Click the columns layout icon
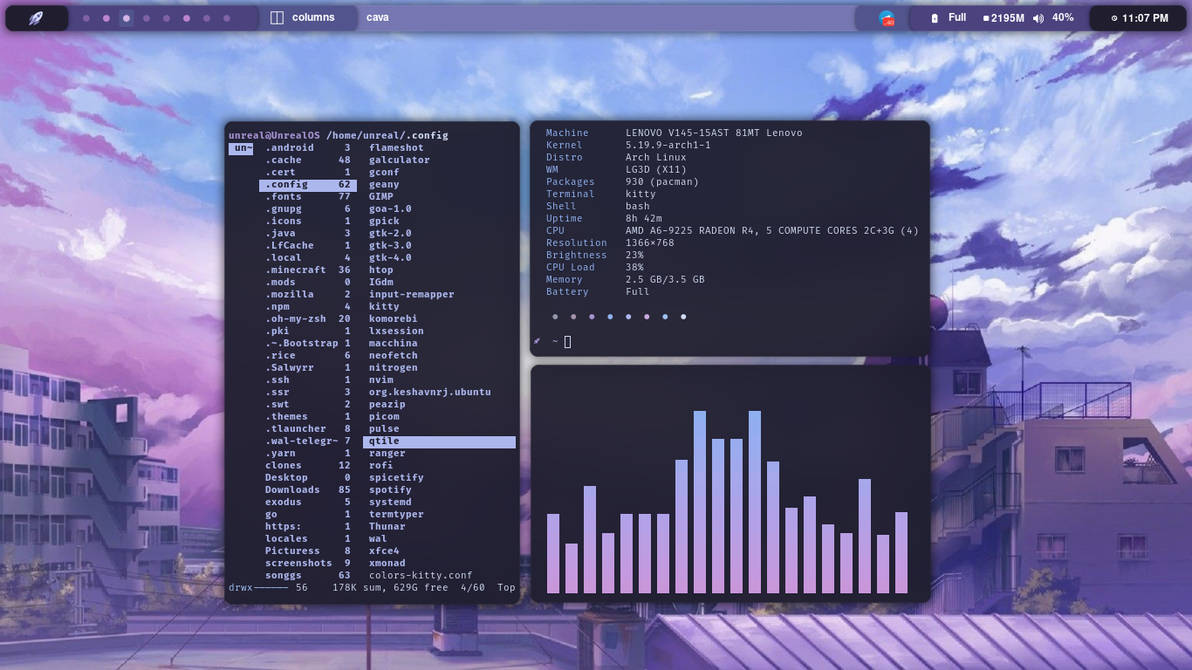 [x=277, y=17]
